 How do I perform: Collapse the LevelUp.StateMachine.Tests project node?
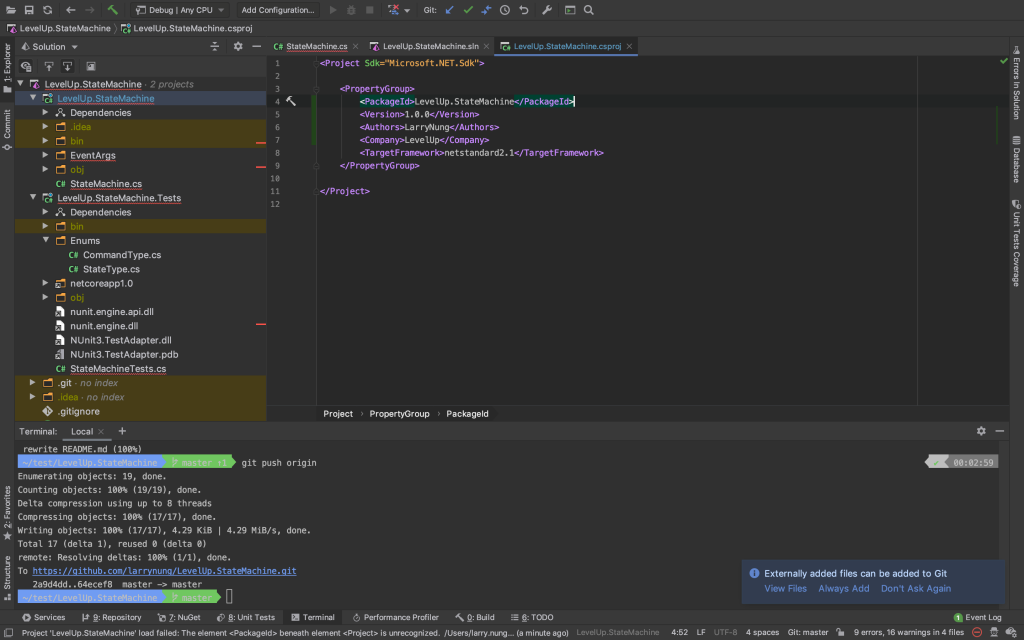click(33, 197)
